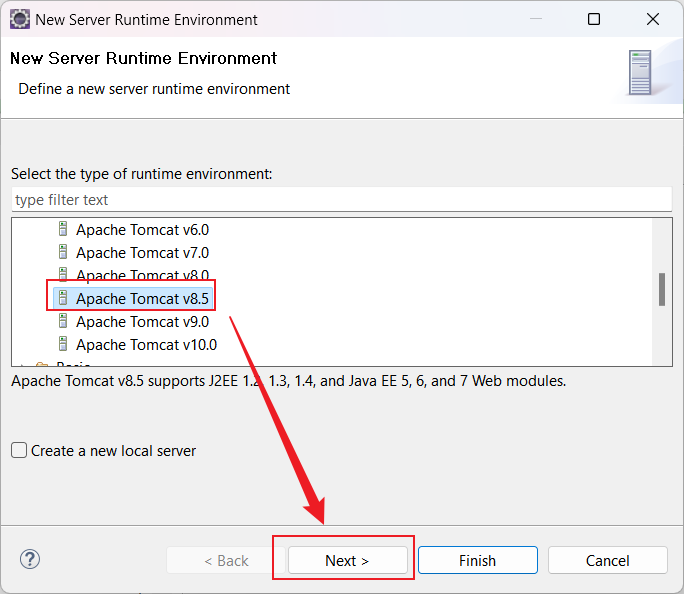
Task: Click the Finish button
Action: 478,560
